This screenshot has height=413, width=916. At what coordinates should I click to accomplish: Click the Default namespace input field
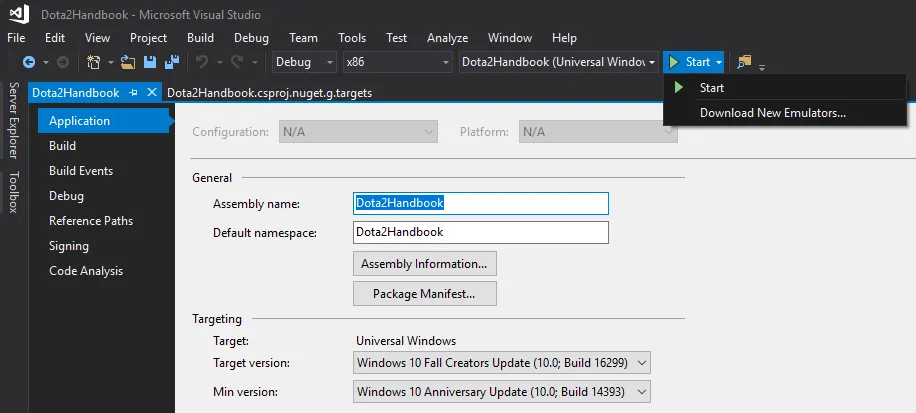click(481, 232)
